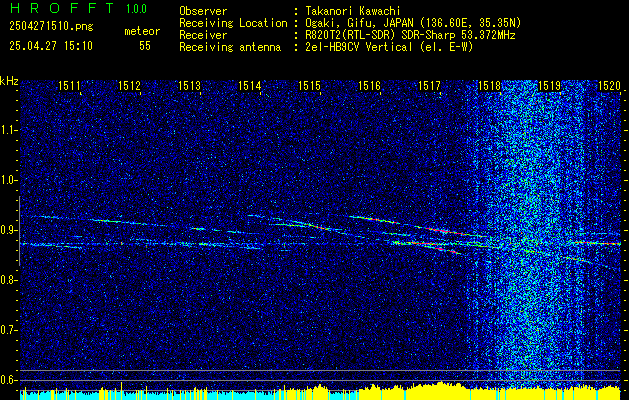Click the 0.8 kHz axis label

[7, 280]
